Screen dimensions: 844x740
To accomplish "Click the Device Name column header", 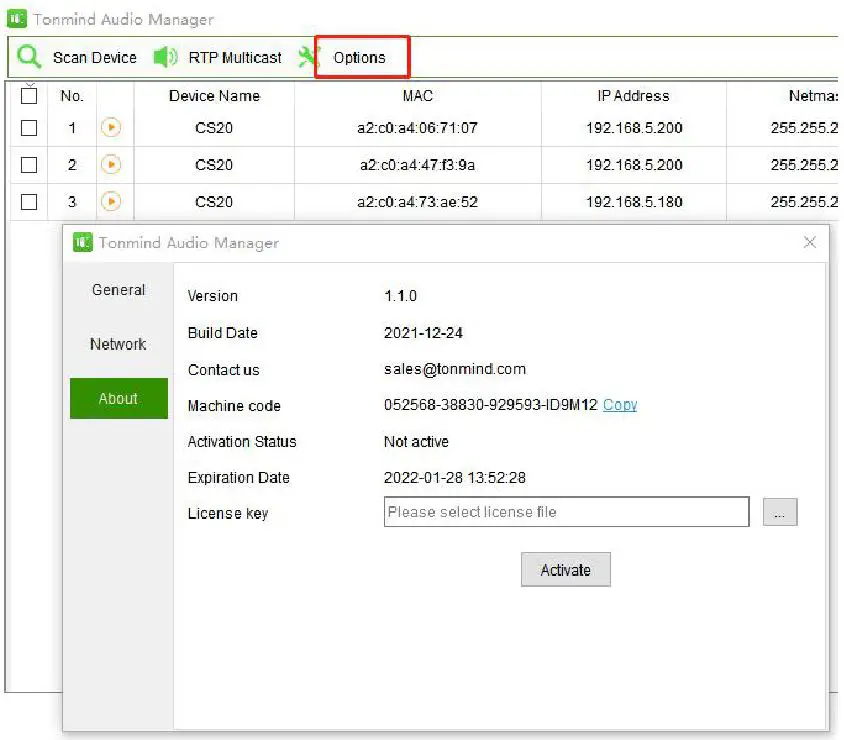I will point(214,96).
